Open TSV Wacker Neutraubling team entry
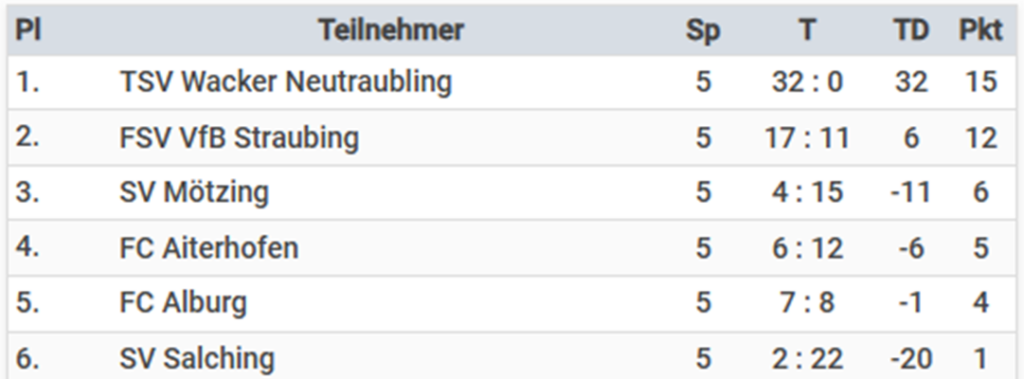 pos(285,83)
